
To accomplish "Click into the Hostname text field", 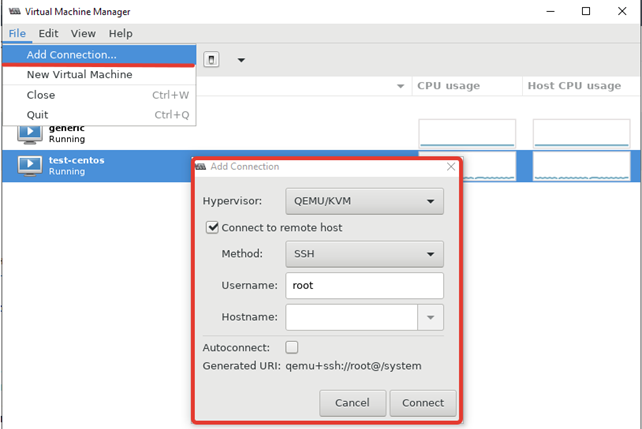I will pos(351,317).
